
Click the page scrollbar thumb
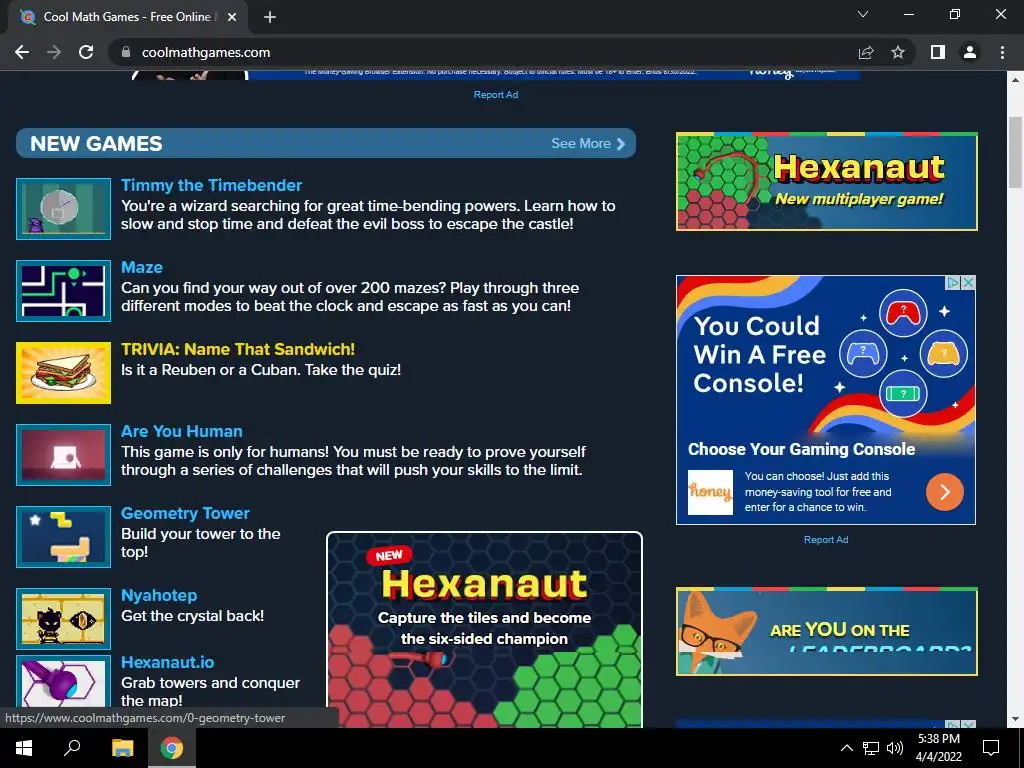point(1015,151)
